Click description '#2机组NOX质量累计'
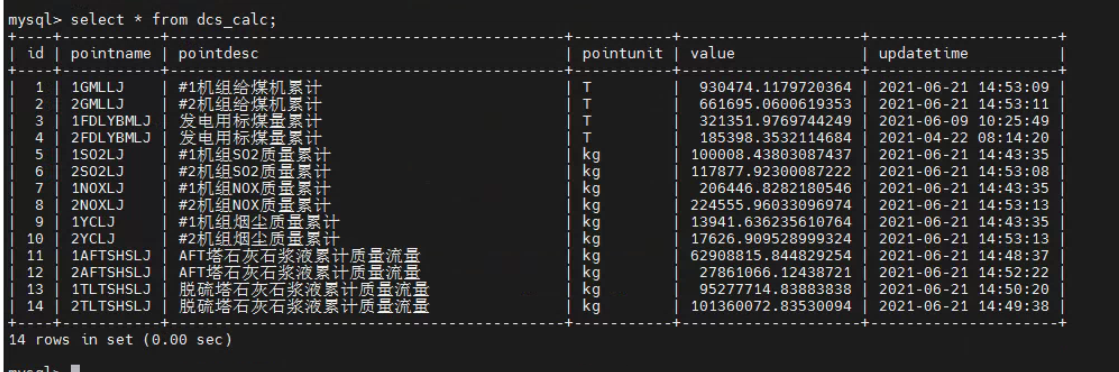1119x372 pixels. pos(254,205)
